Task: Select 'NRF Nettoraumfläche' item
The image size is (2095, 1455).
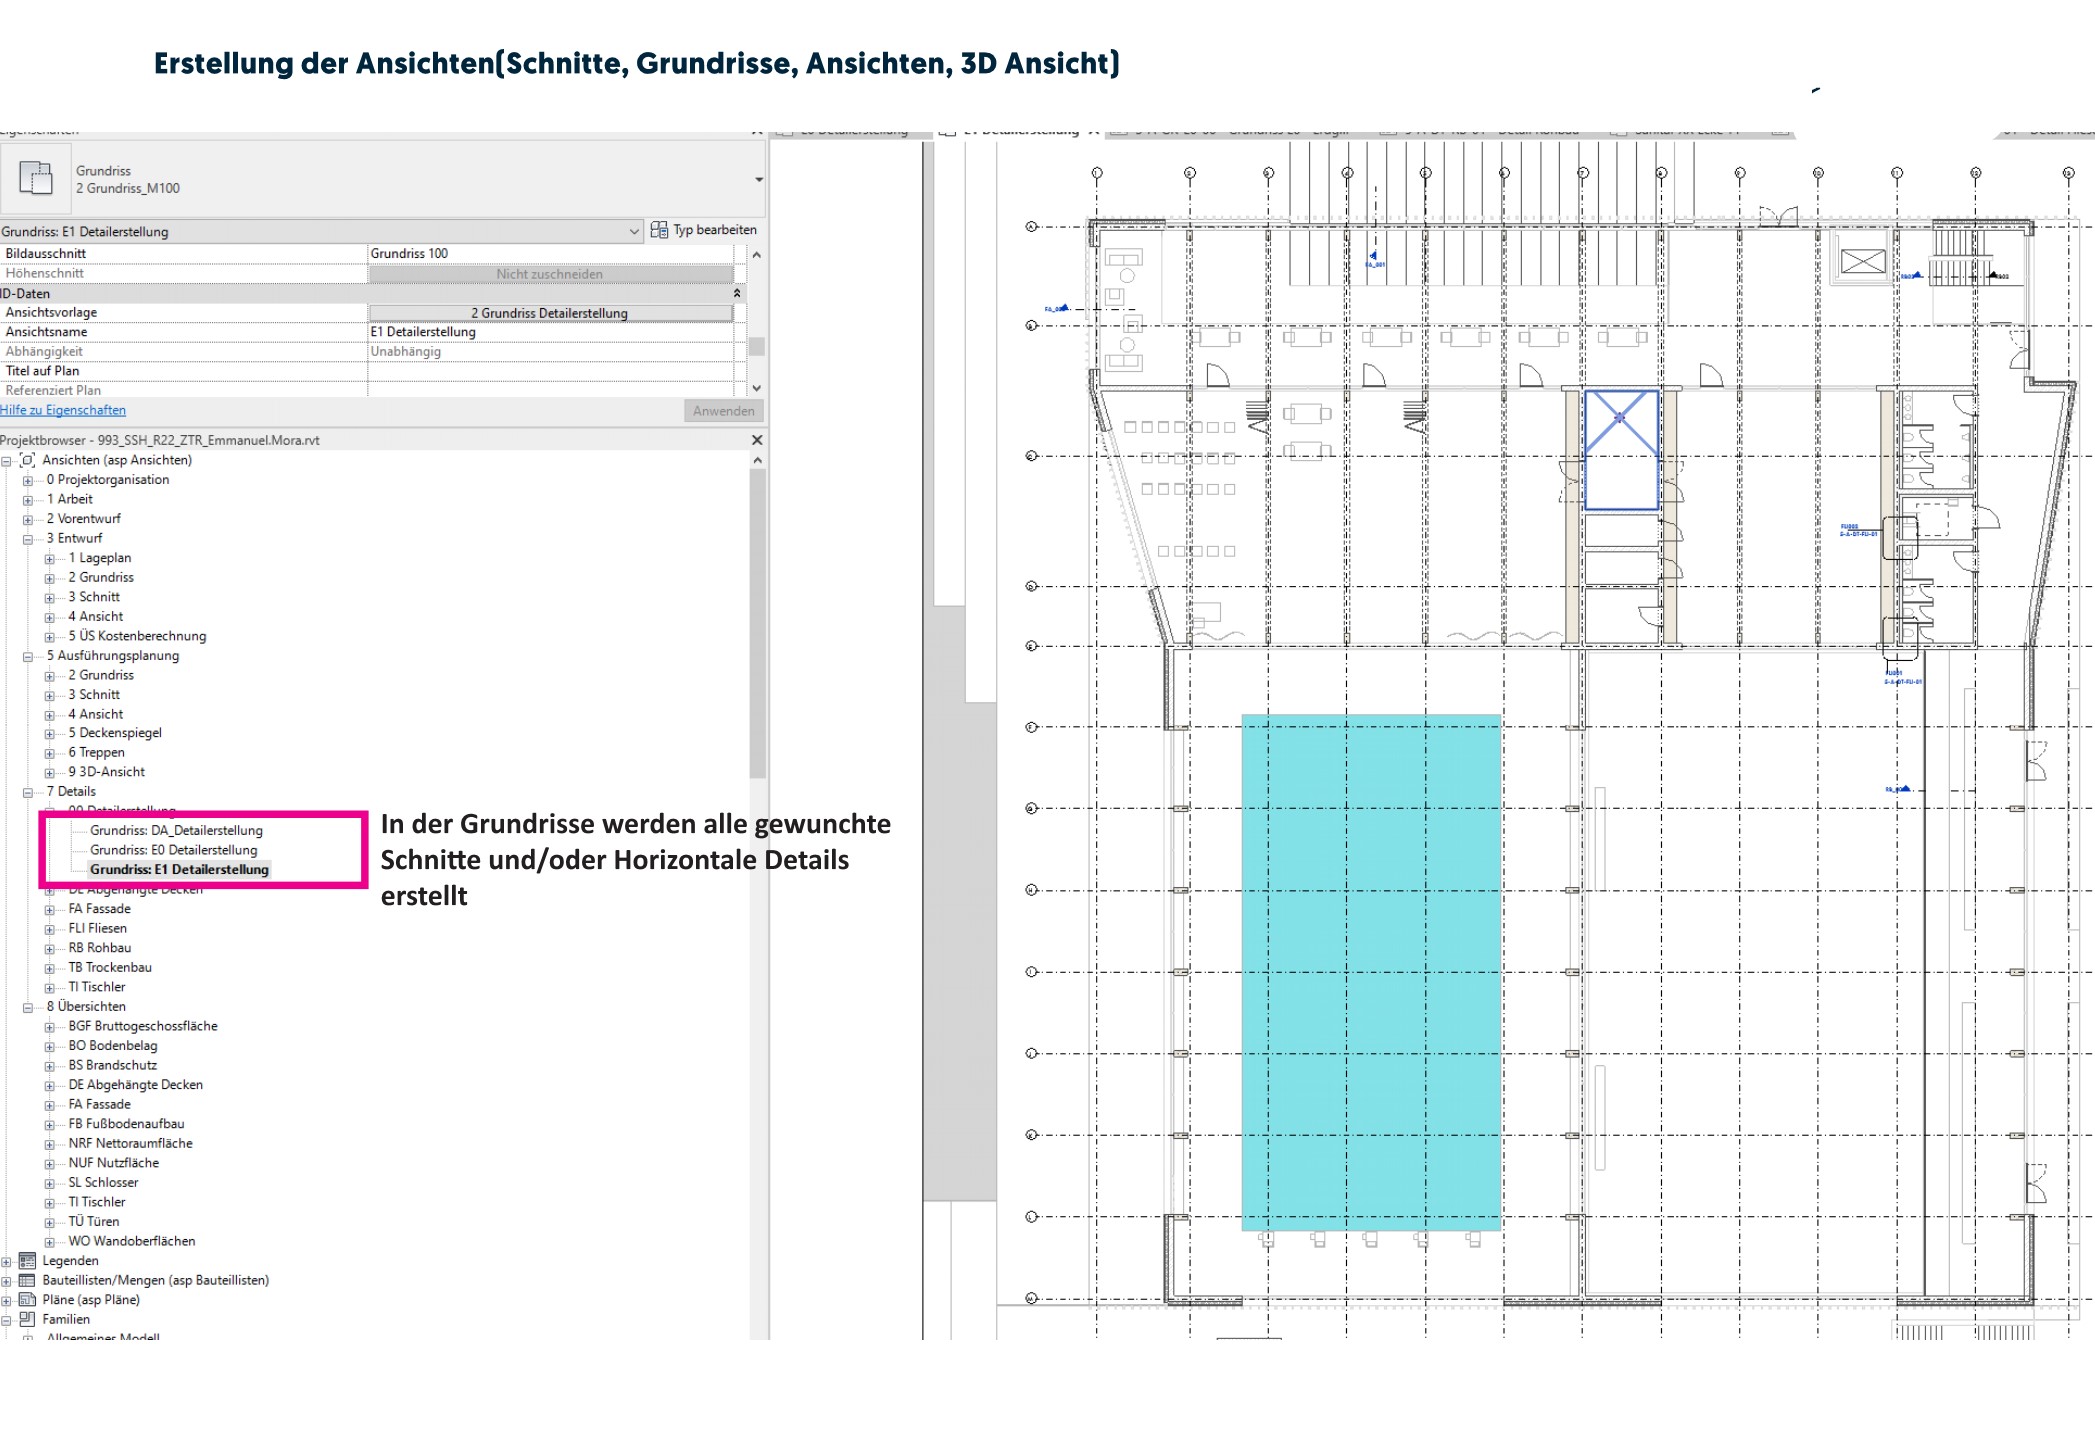Action: 130,1144
